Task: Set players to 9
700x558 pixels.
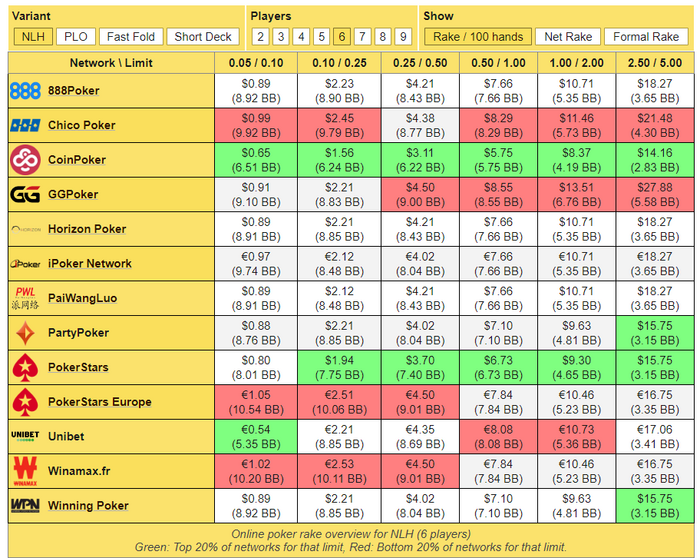Action: coord(403,37)
